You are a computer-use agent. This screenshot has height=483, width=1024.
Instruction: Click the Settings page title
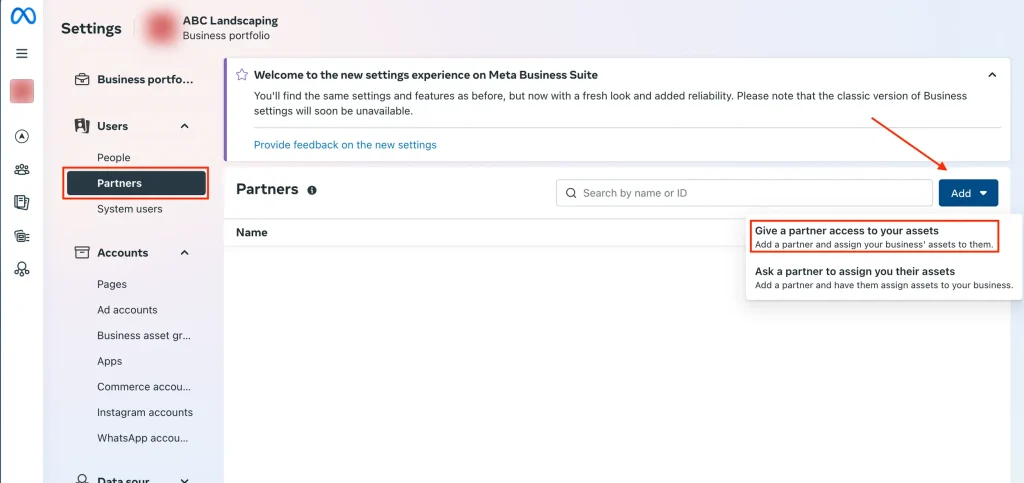[91, 29]
